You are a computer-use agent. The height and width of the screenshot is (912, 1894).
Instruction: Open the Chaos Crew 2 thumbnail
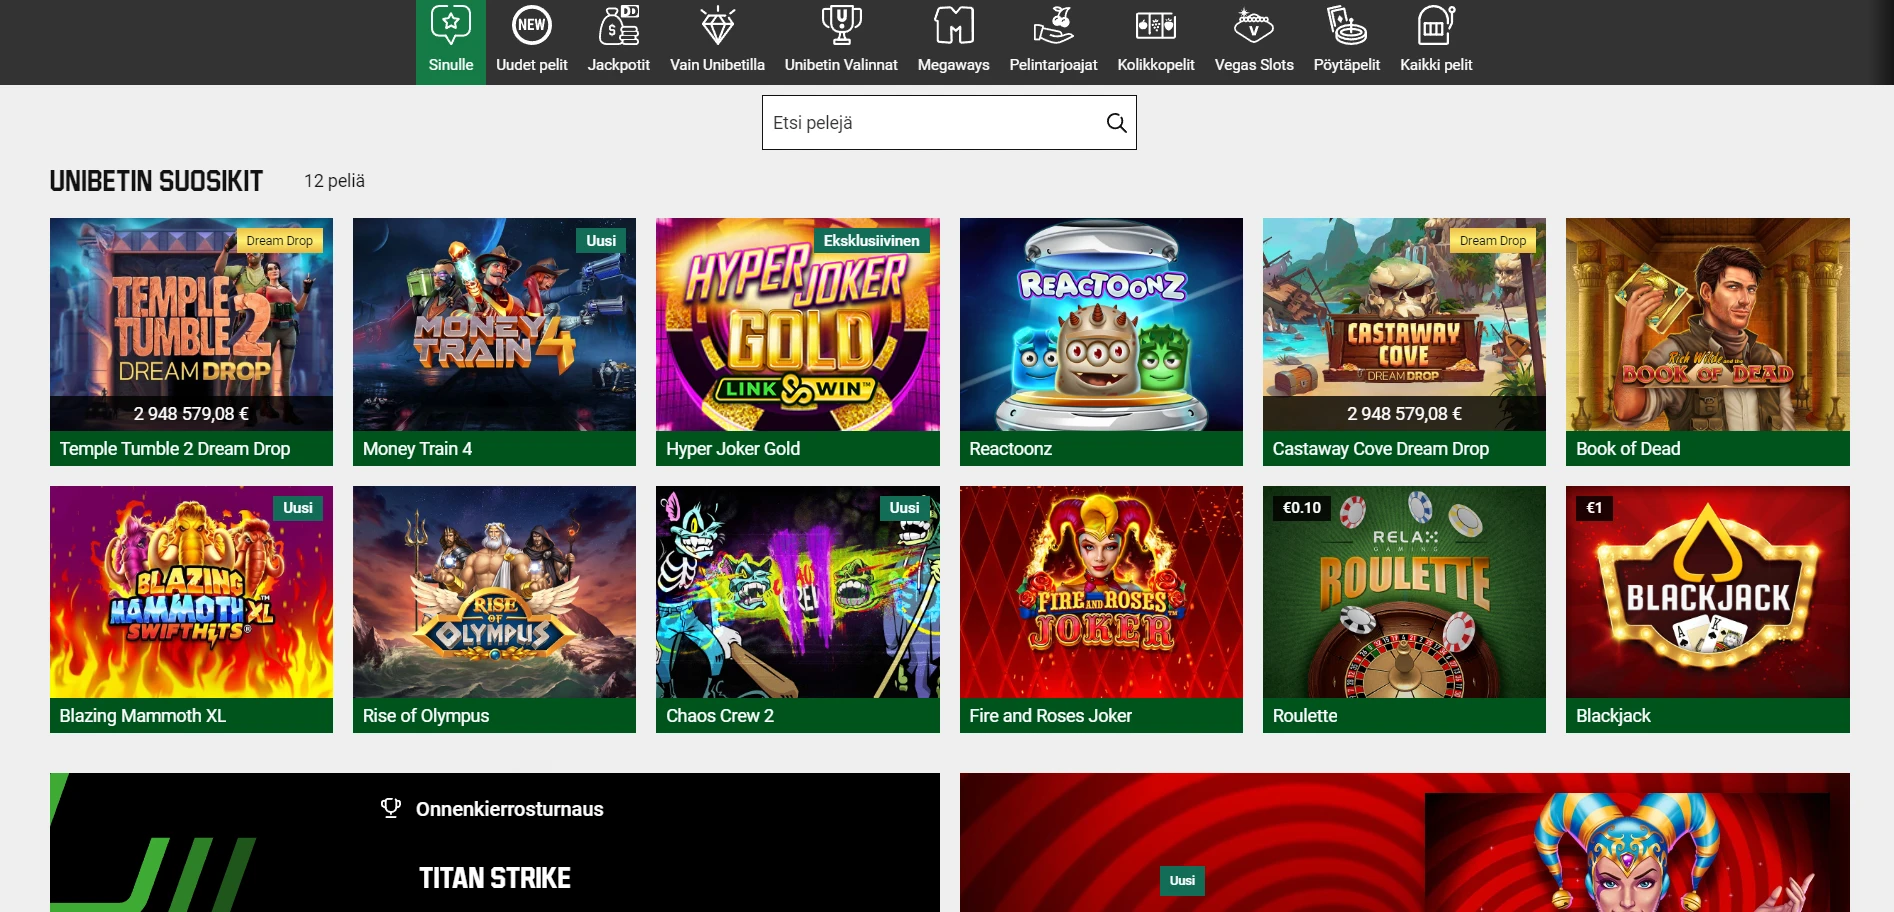[x=798, y=592]
